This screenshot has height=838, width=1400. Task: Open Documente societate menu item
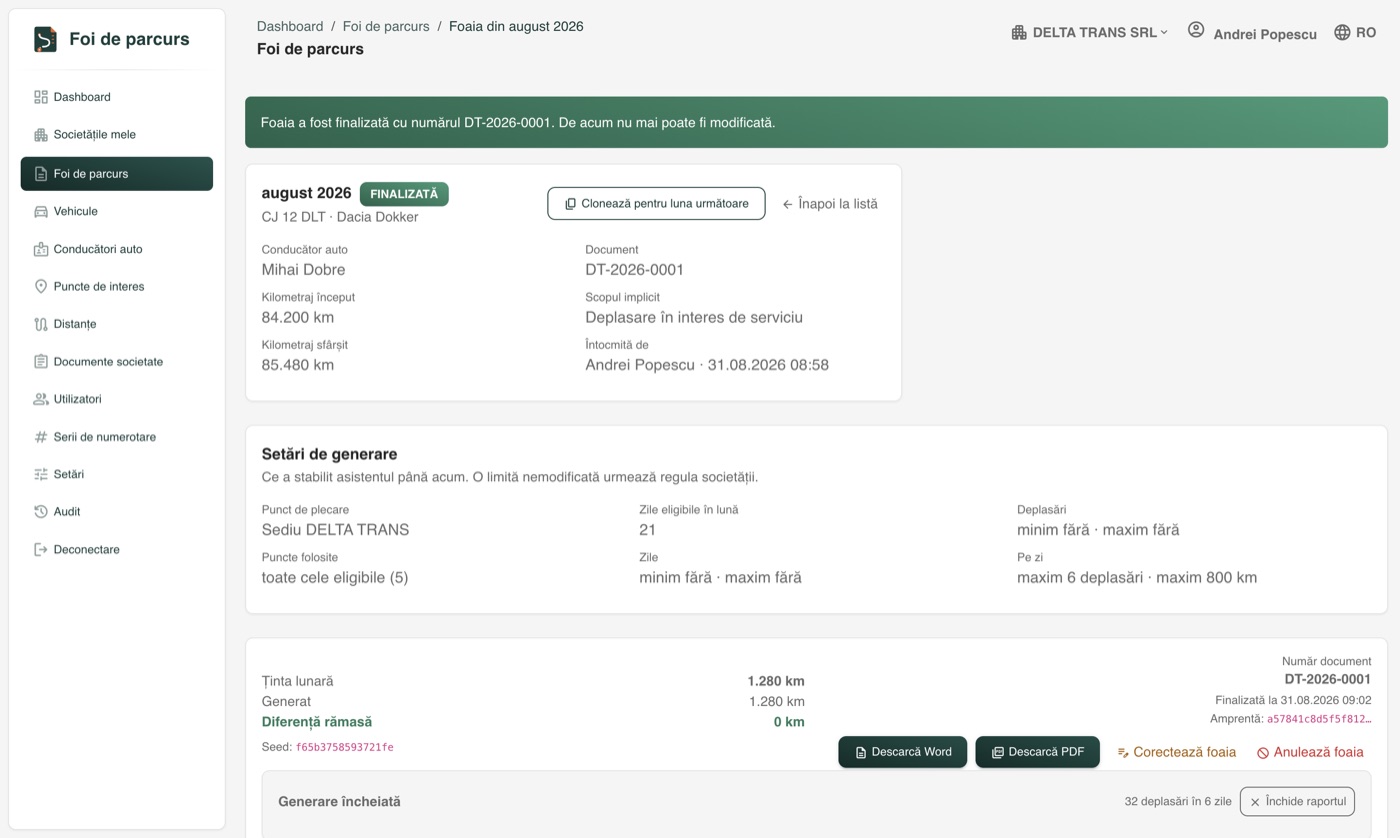point(117,362)
